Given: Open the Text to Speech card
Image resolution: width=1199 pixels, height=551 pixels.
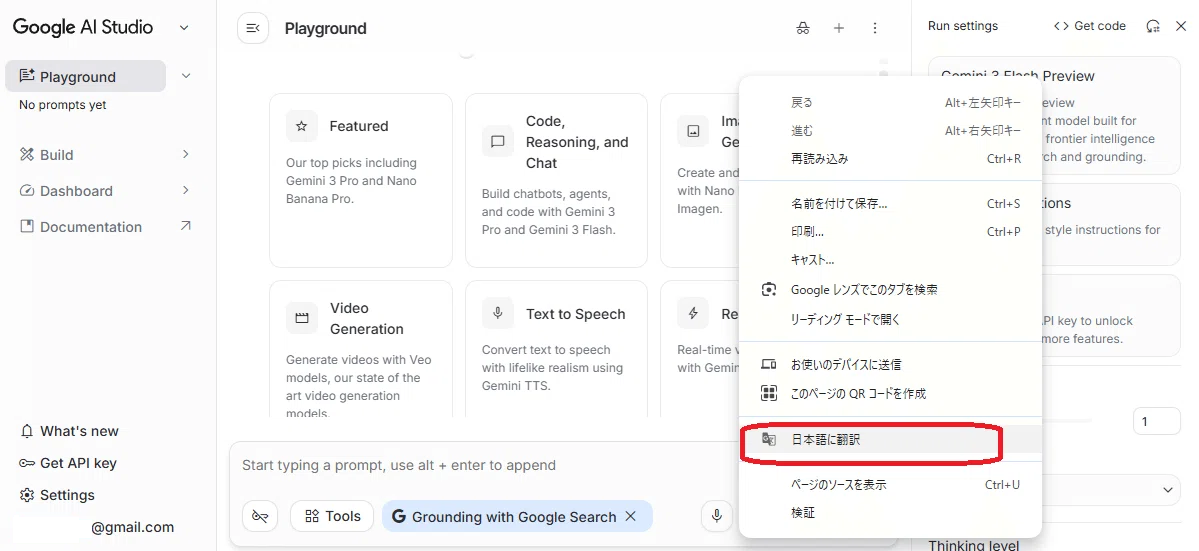Looking at the screenshot, I should [x=556, y=348].
